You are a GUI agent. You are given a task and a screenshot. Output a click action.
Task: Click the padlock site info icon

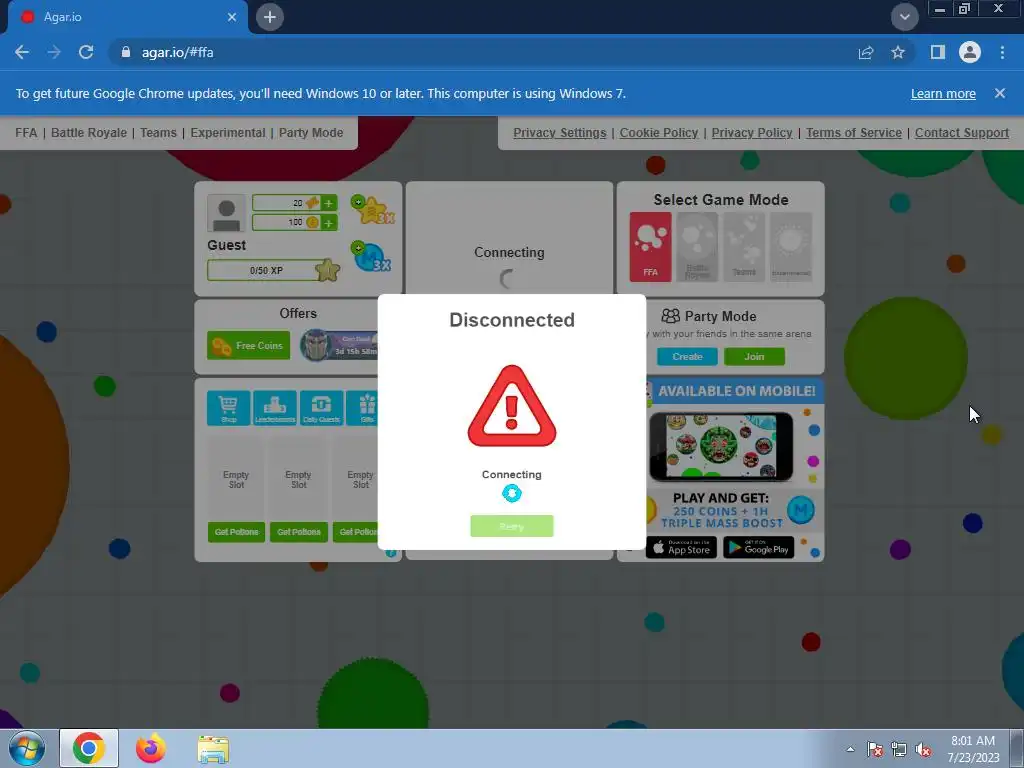[126, 52]
